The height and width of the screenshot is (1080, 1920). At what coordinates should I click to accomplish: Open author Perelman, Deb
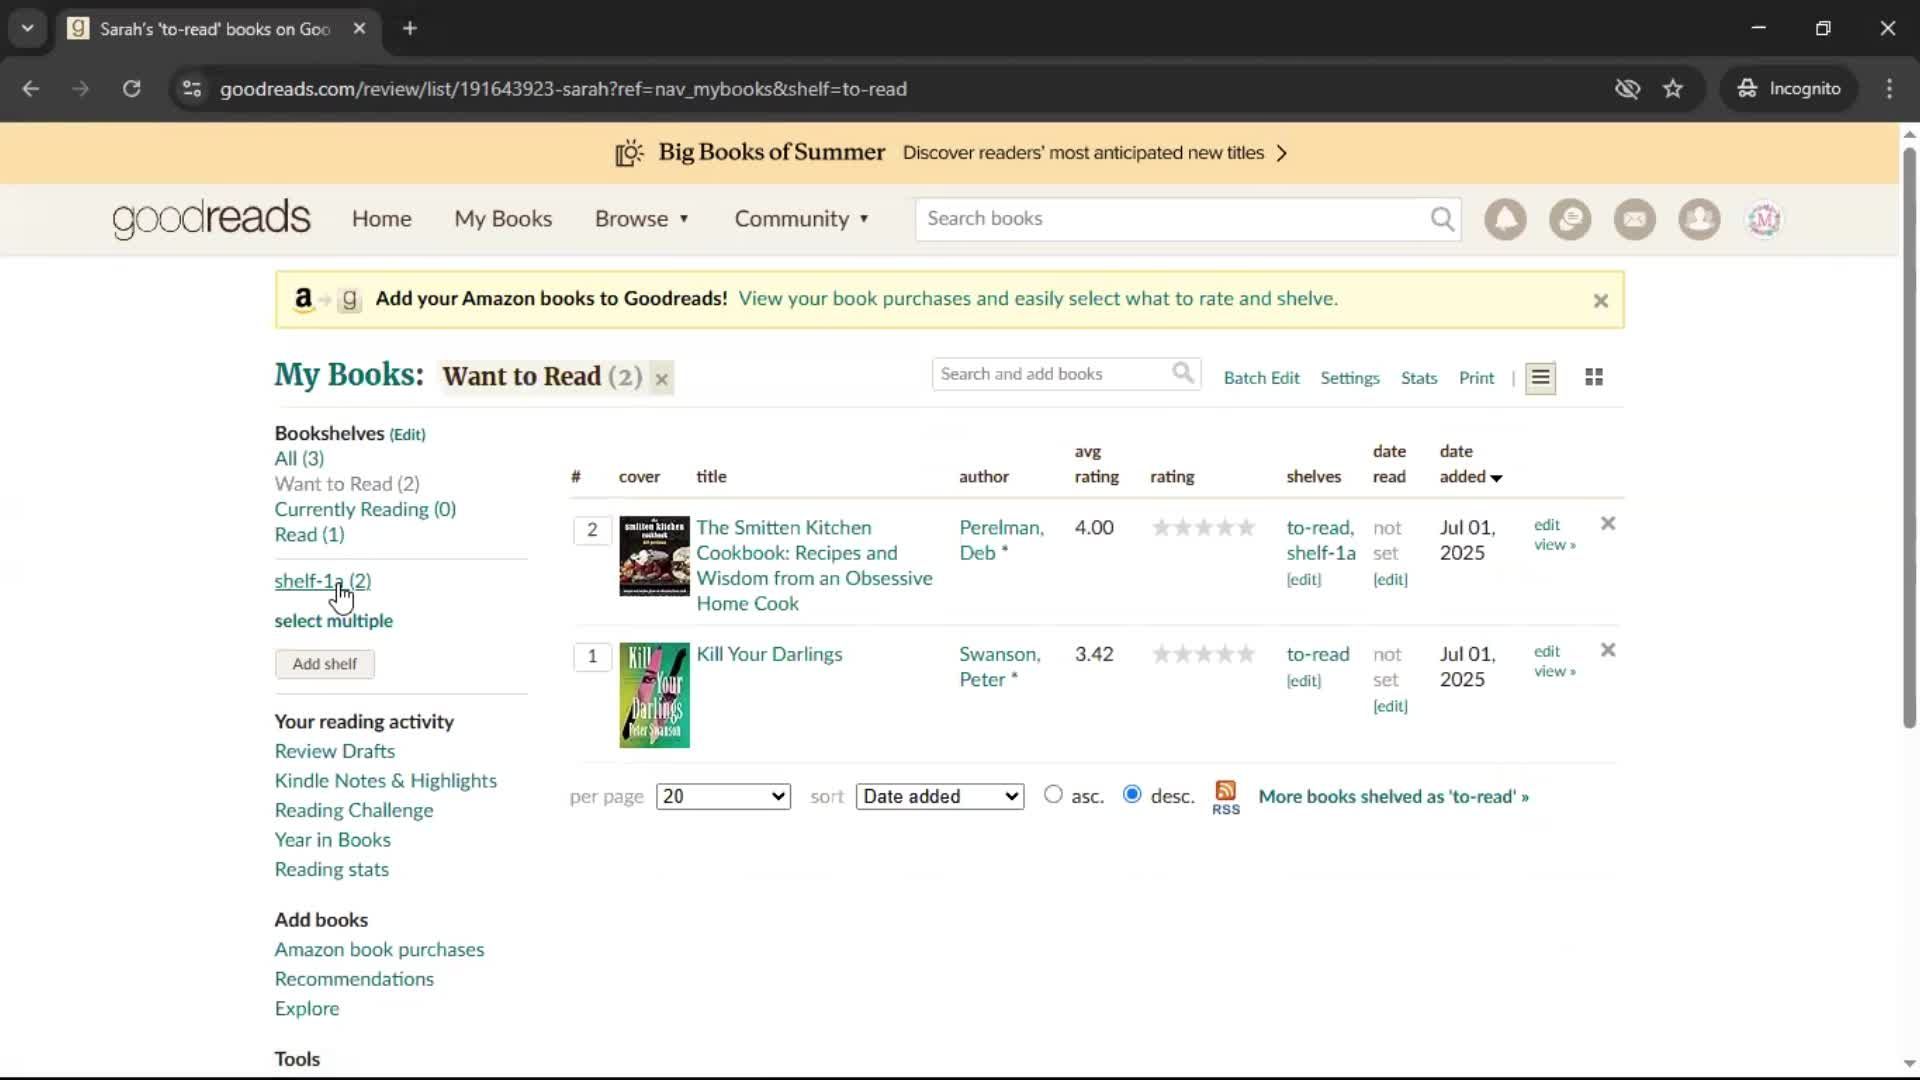click(1001, 540)
